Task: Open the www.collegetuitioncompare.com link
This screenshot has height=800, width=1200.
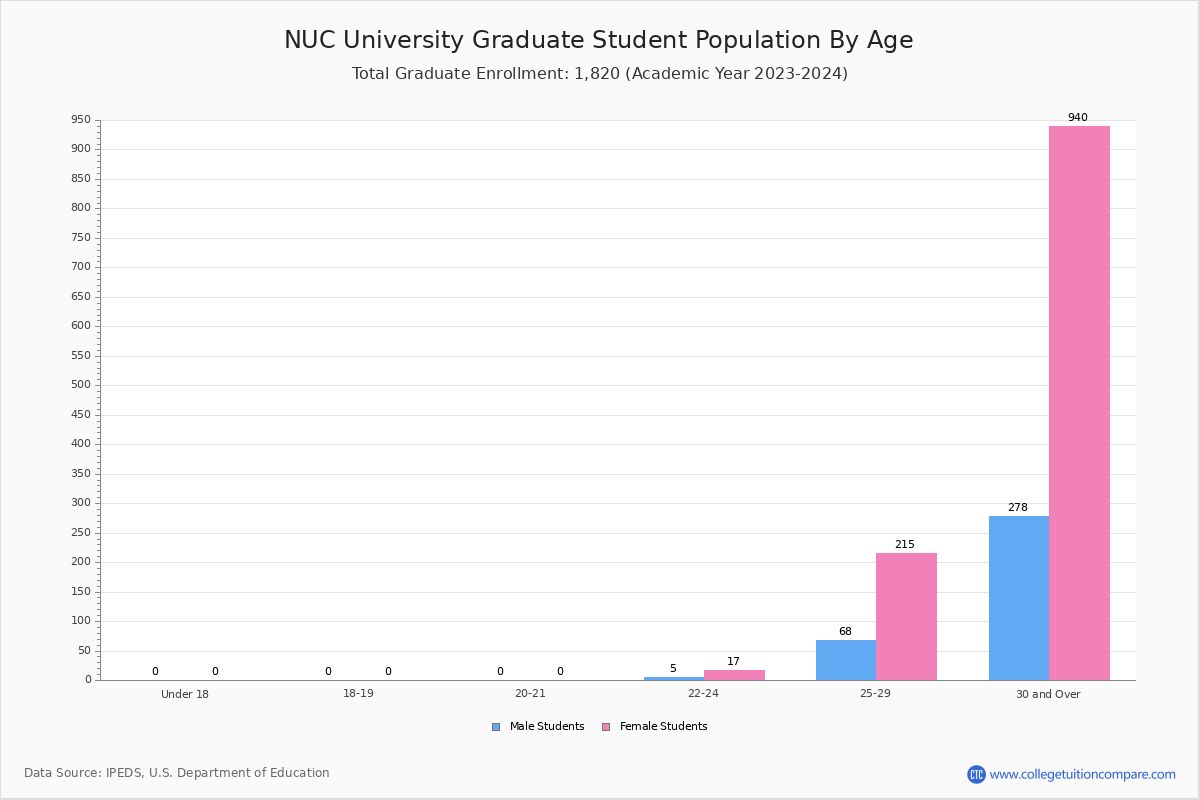Action: tap(1082, 774)
